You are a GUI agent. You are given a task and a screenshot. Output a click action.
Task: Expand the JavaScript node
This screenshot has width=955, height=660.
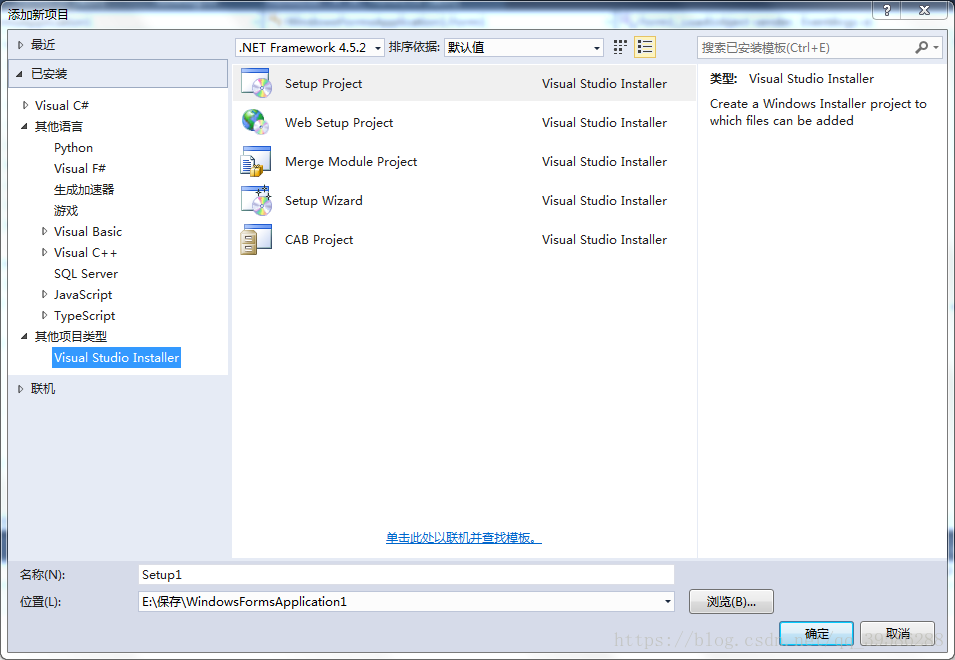44,294
